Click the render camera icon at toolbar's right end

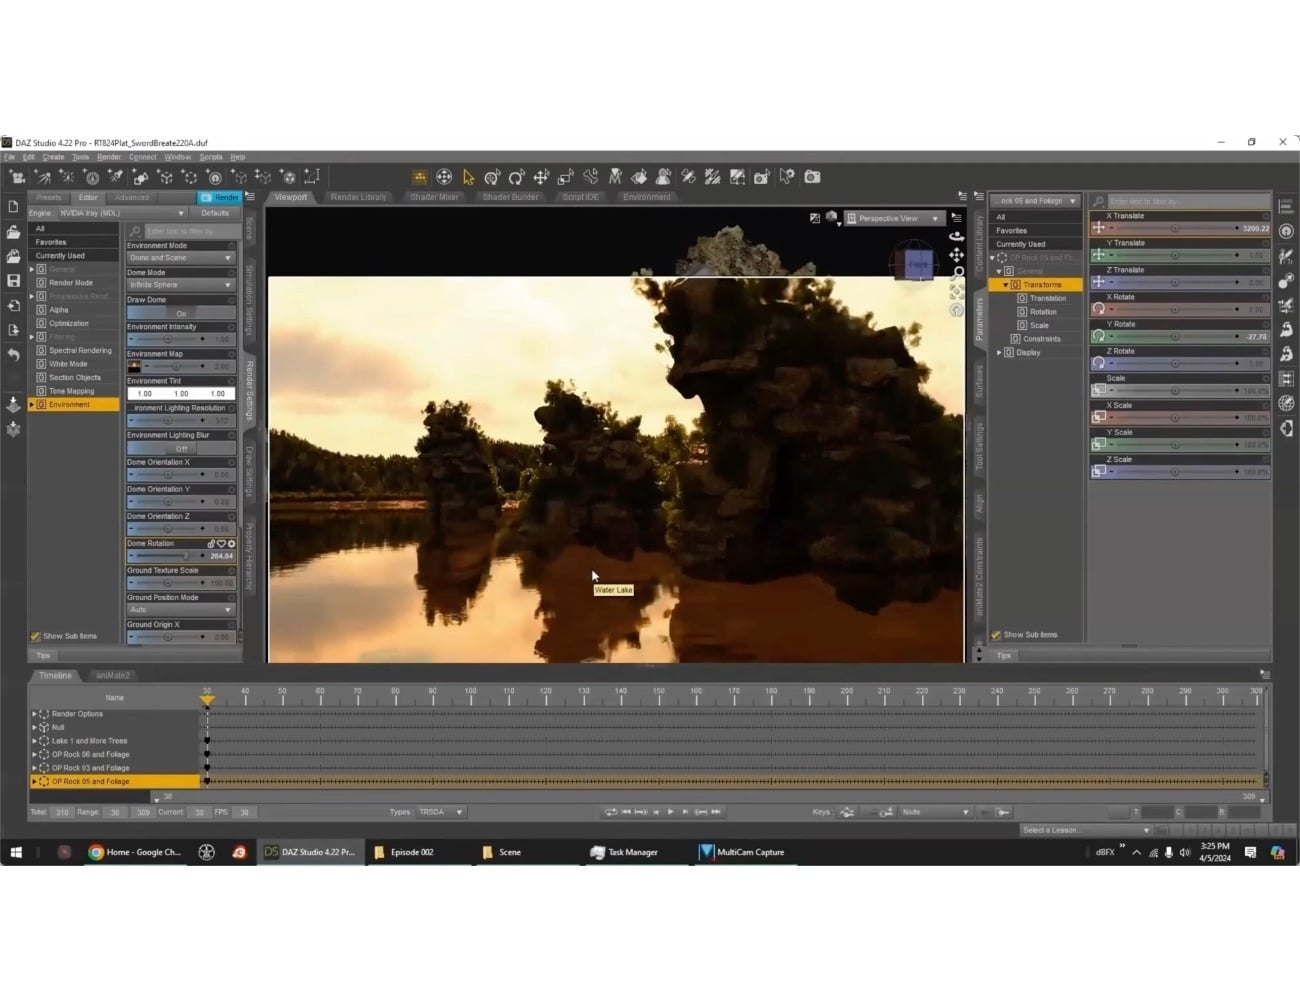click(811, 176)
